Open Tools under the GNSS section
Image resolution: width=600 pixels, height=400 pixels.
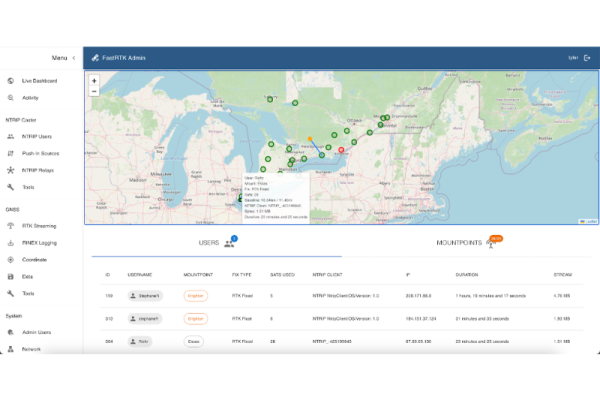[28, 293]
